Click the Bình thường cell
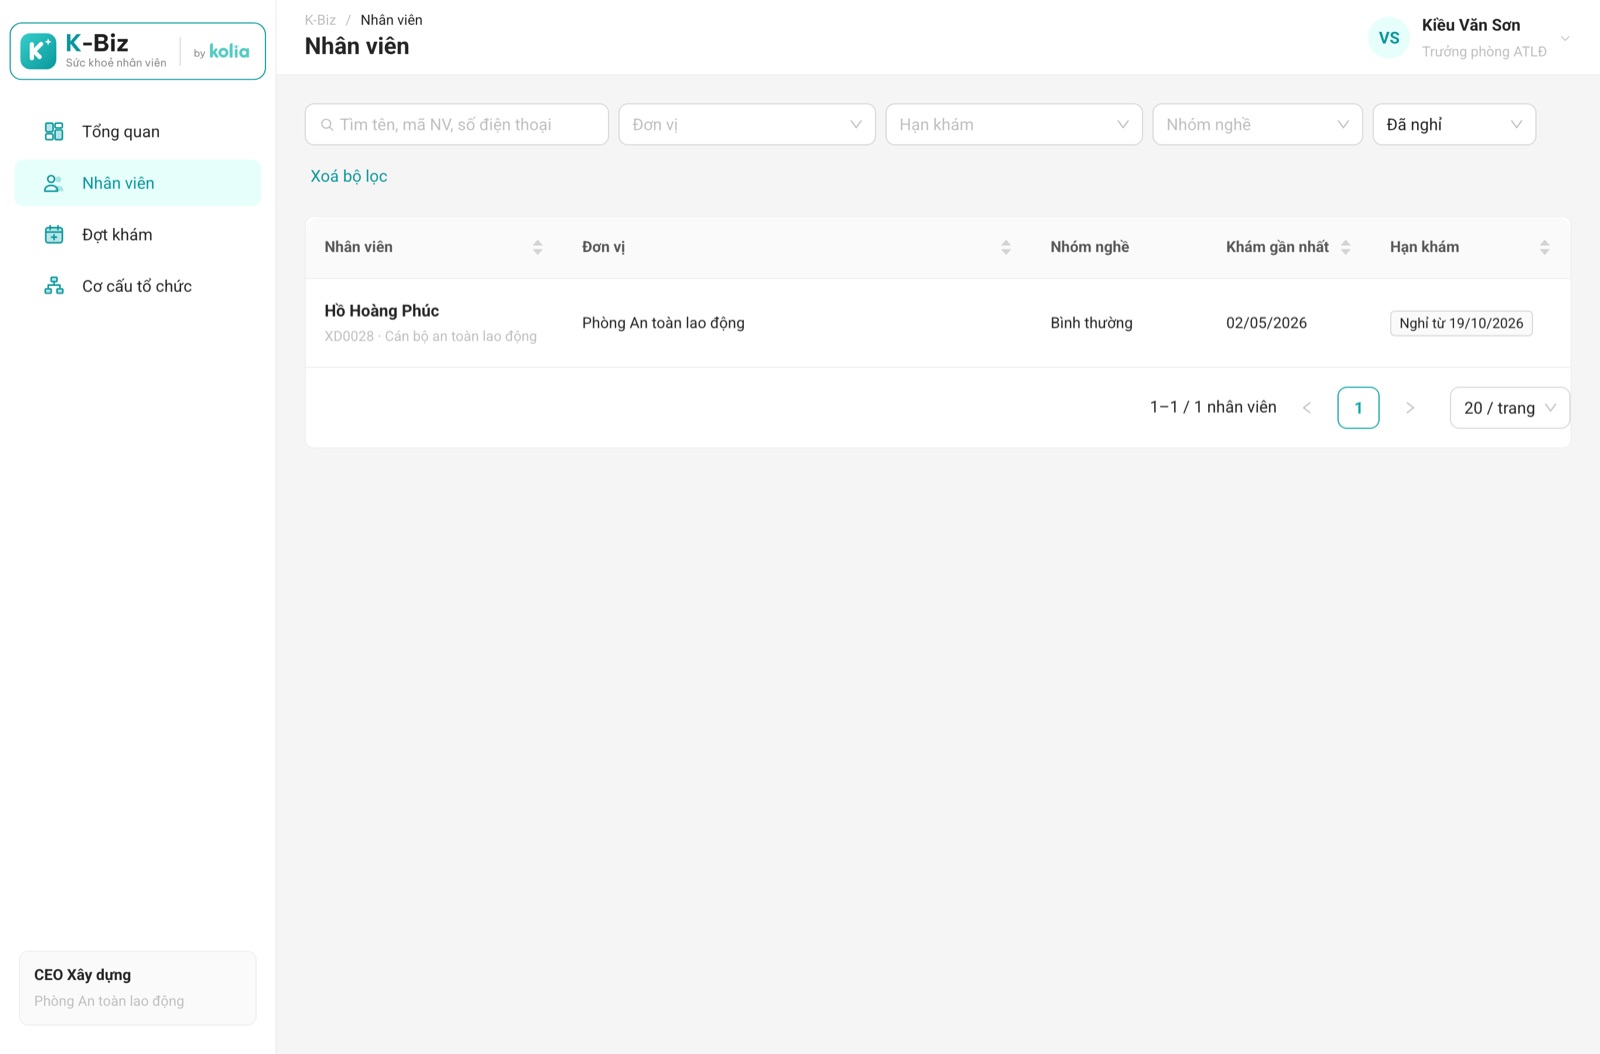This screenshot has width=1600, height=1054. [1091, 323]
